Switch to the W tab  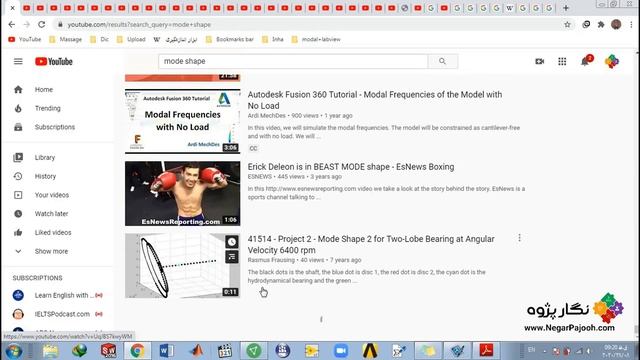coord(509,8)
